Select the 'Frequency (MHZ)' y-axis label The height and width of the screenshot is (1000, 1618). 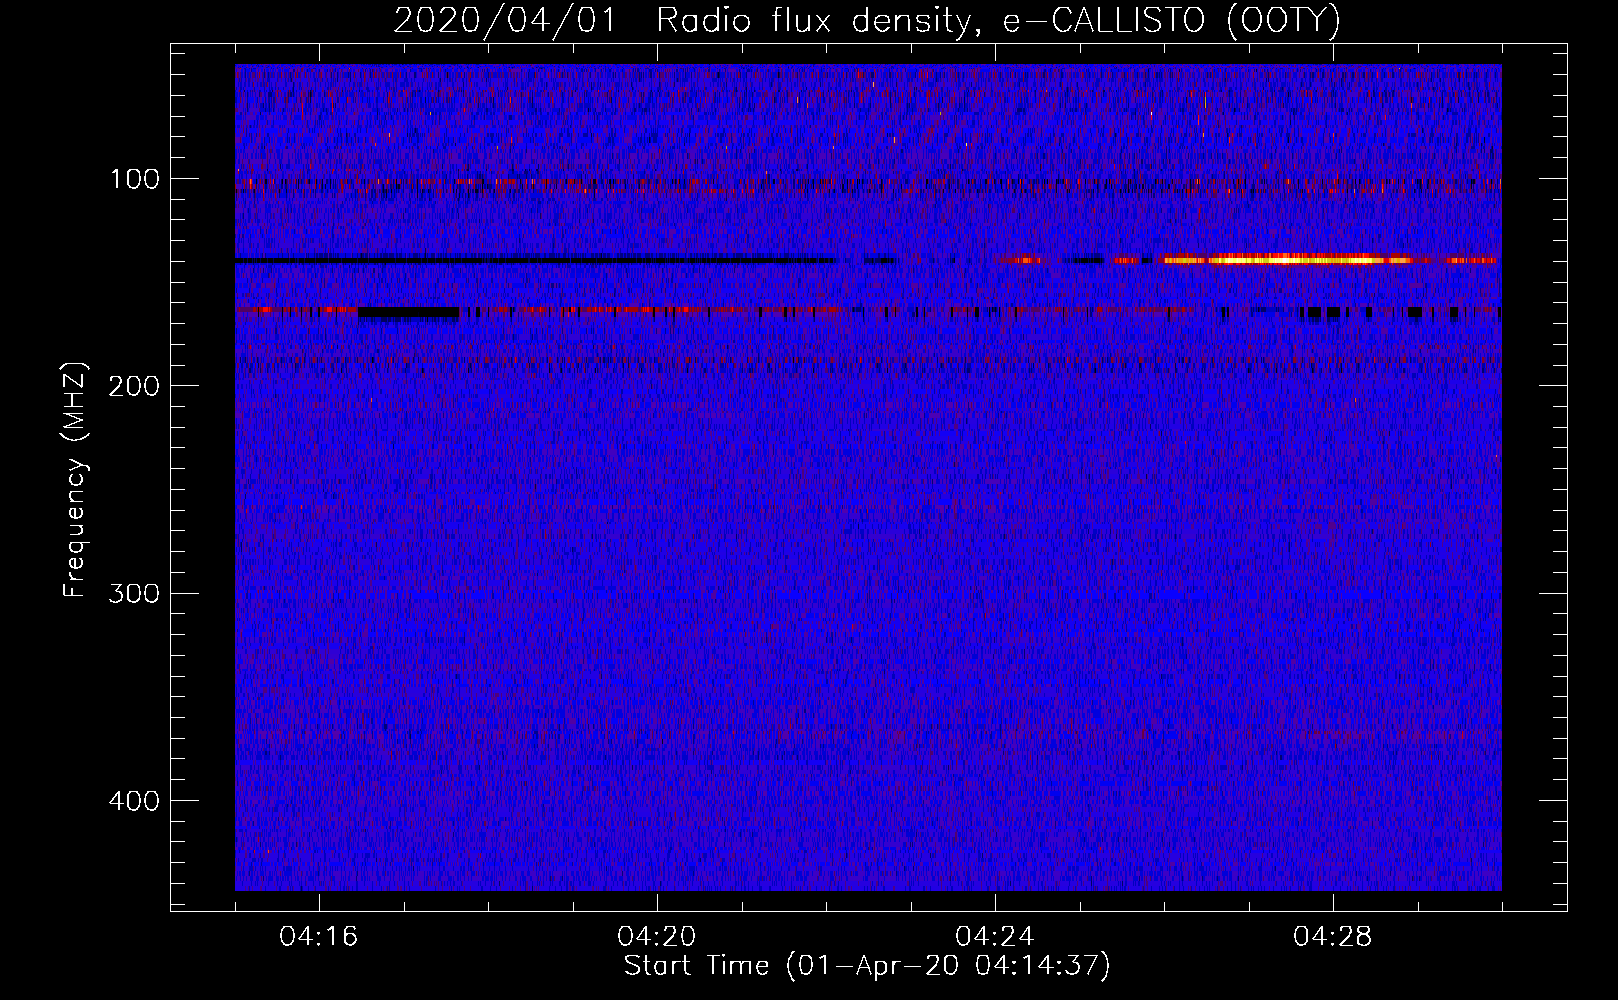click(x=75, y=480)
